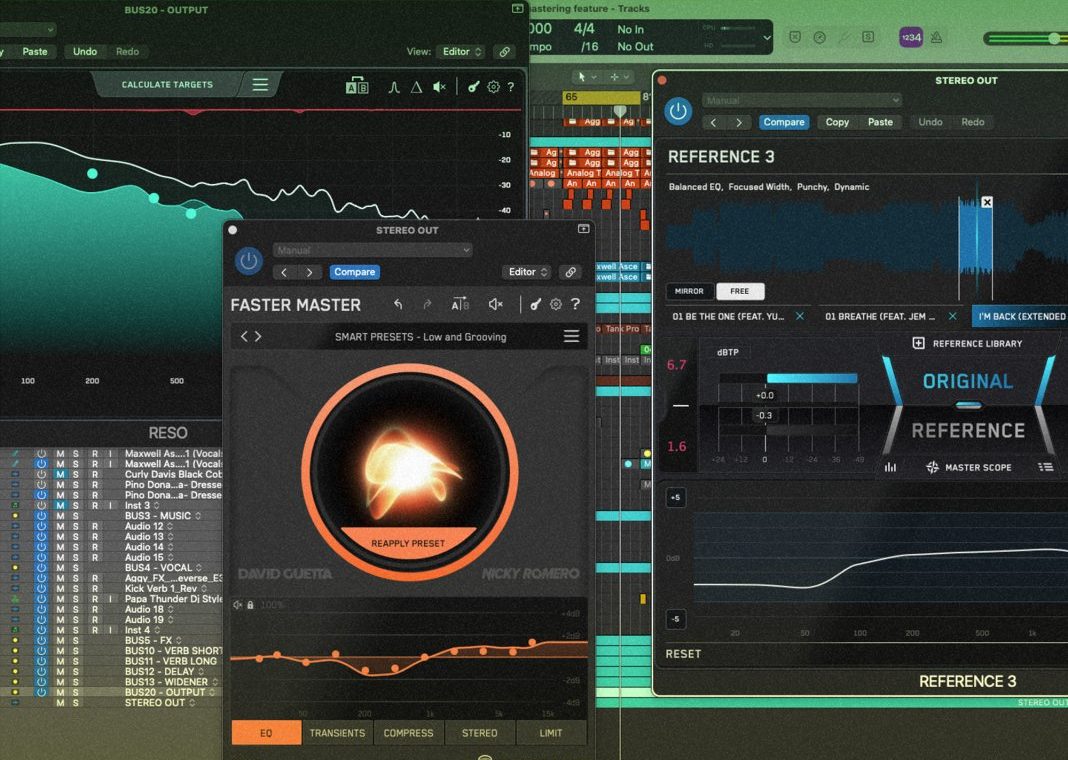Toggle A/B compare icon in Faster Master

tap(460, 304)
